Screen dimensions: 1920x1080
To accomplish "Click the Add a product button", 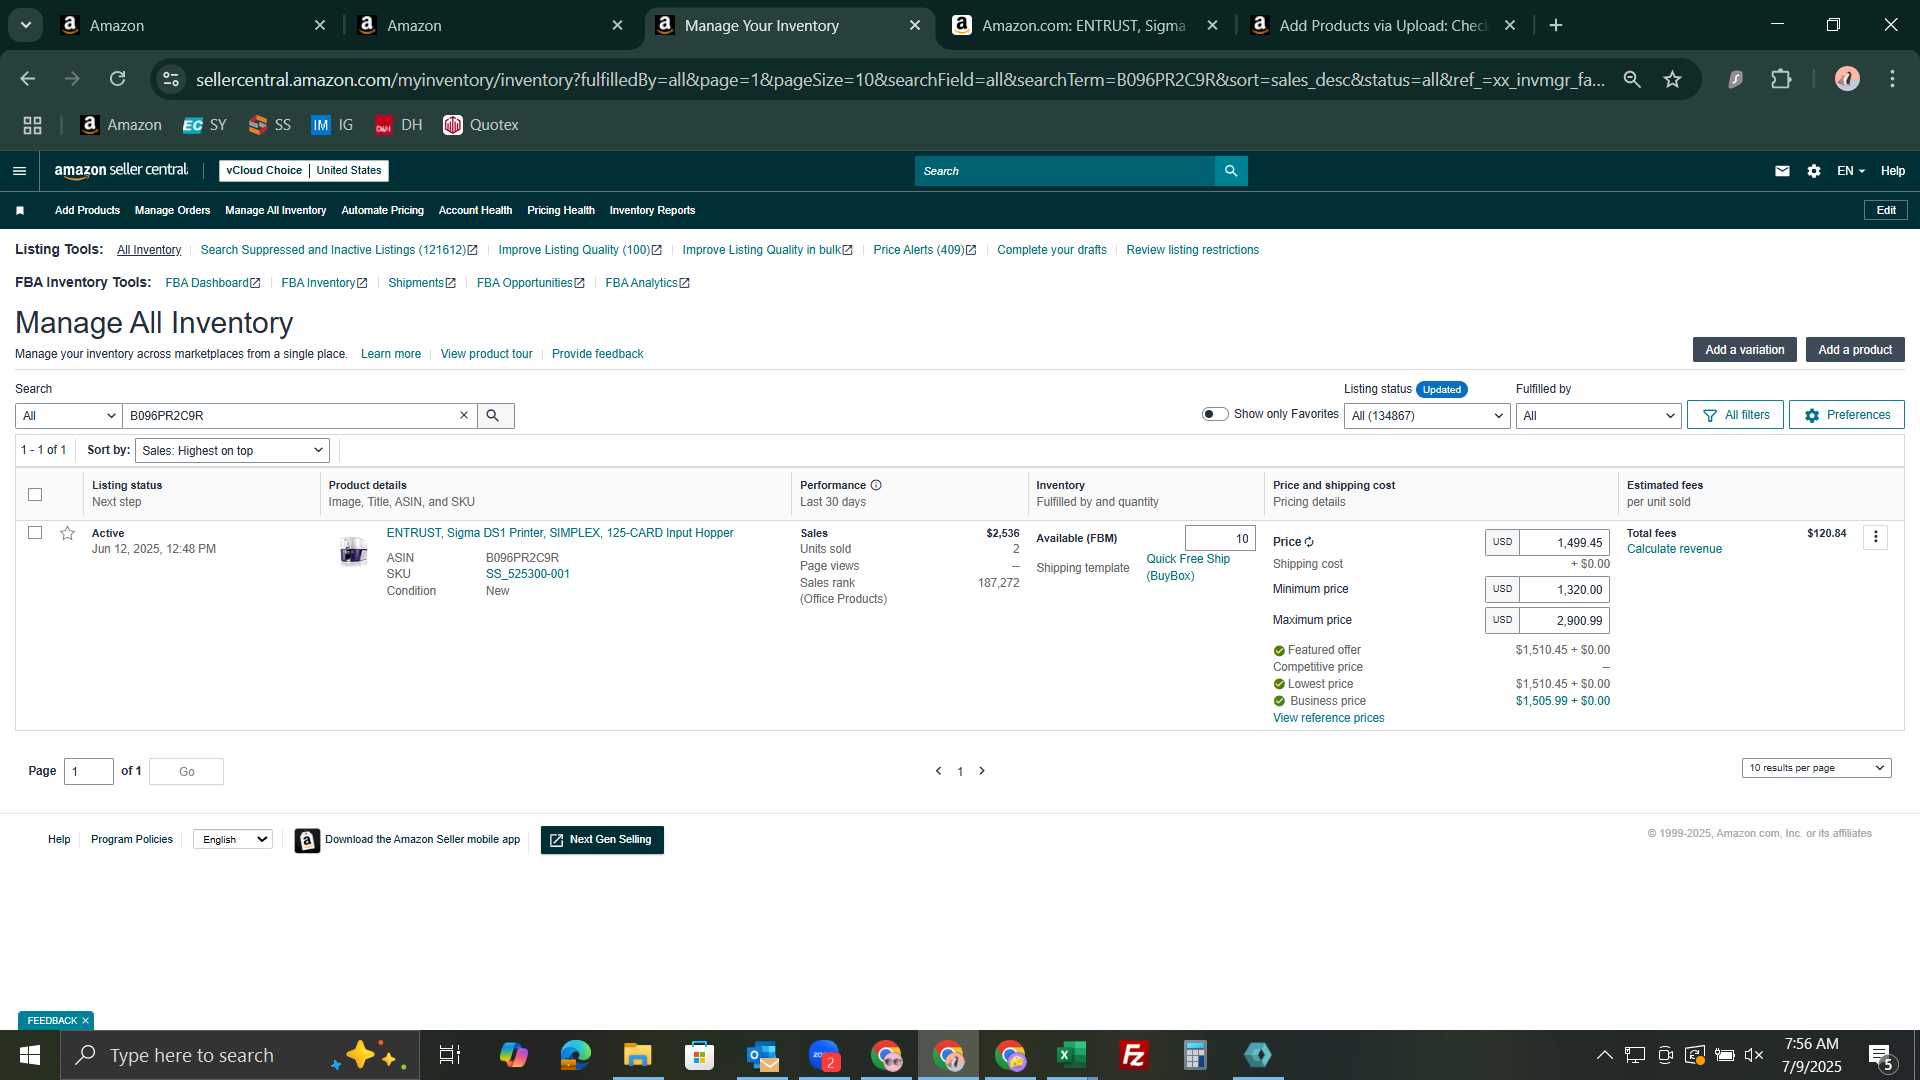I will click(x=1854, y=350).
